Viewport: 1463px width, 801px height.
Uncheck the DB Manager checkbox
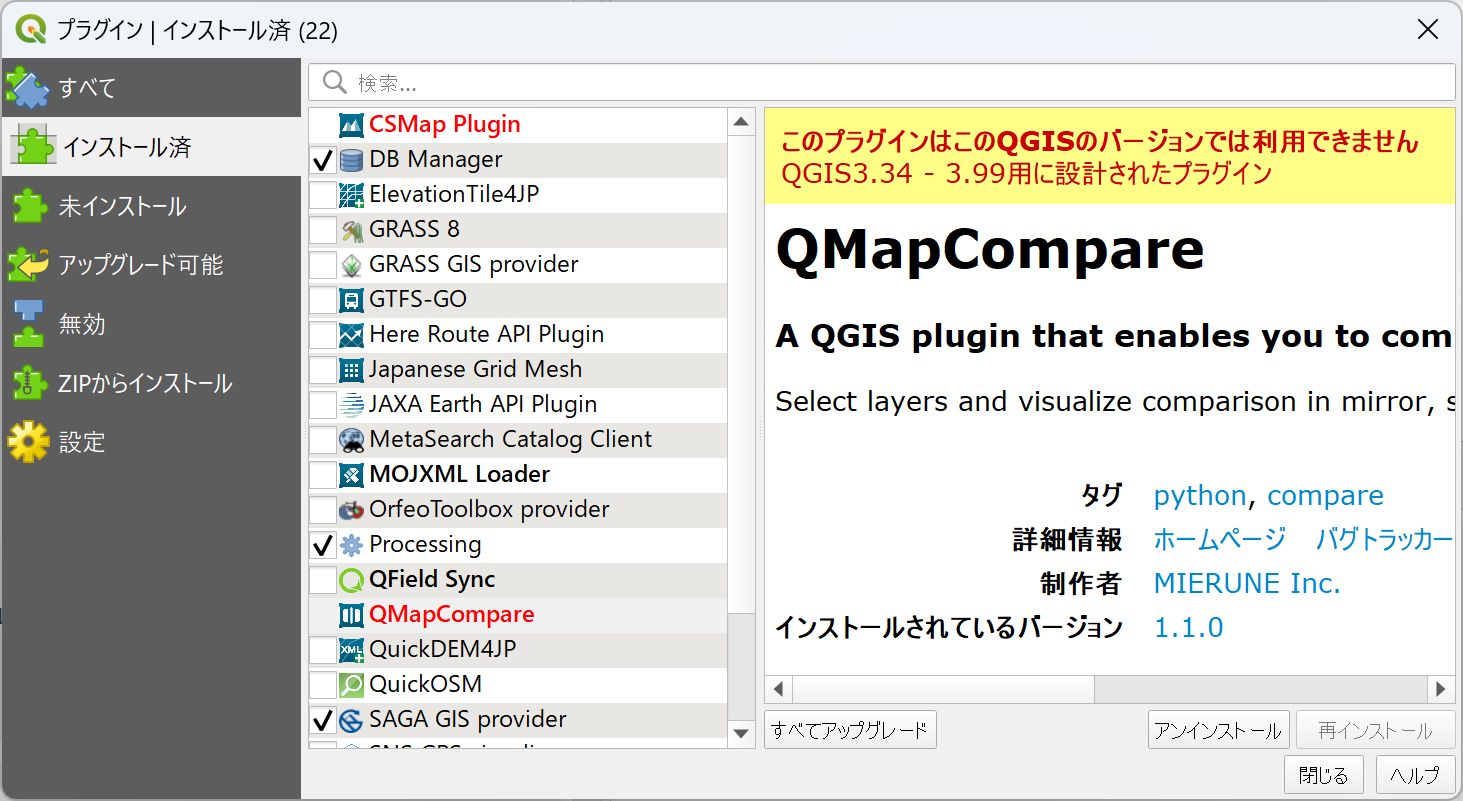click(x=323, y=160)
